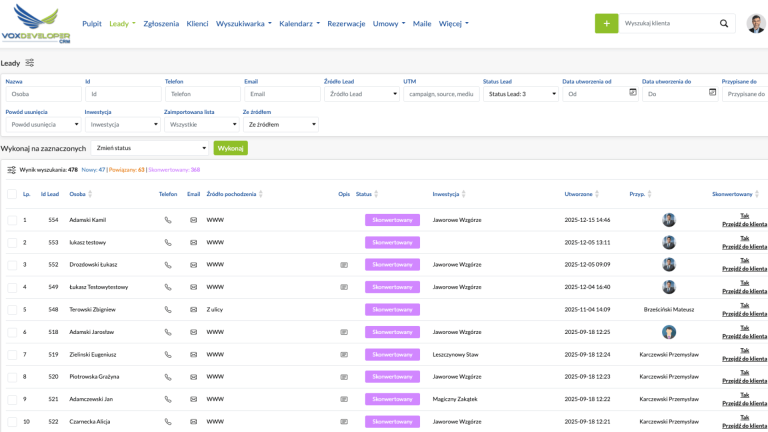Select all leads with header checkbox
The height and width of the screenshot is (432, 768).
[x=11, y=194]
